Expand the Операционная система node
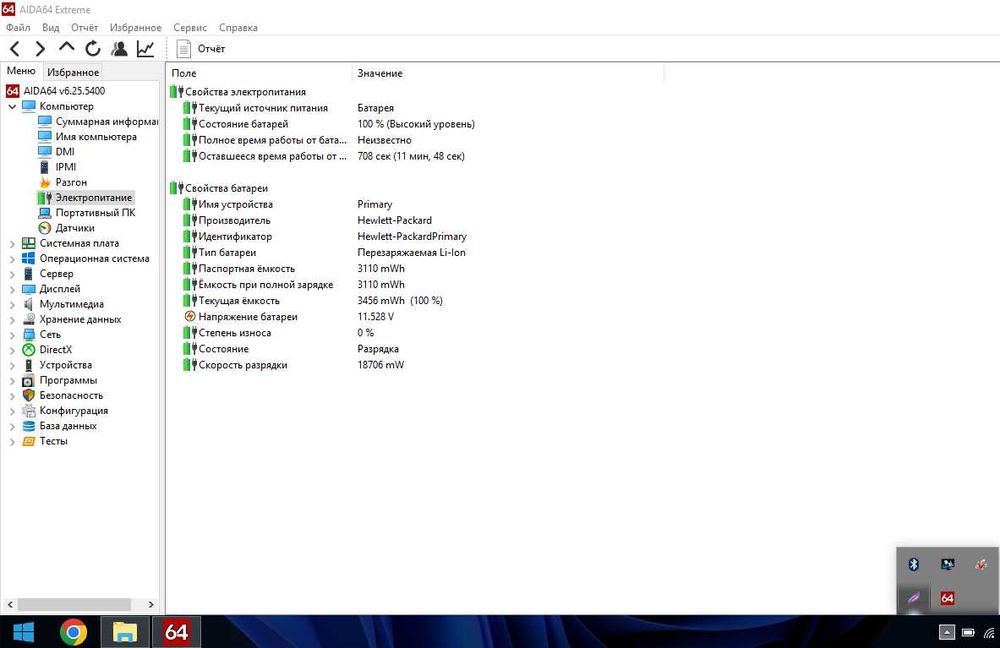1000x648 pixels. pyautogui.click(x=12, y=259)
